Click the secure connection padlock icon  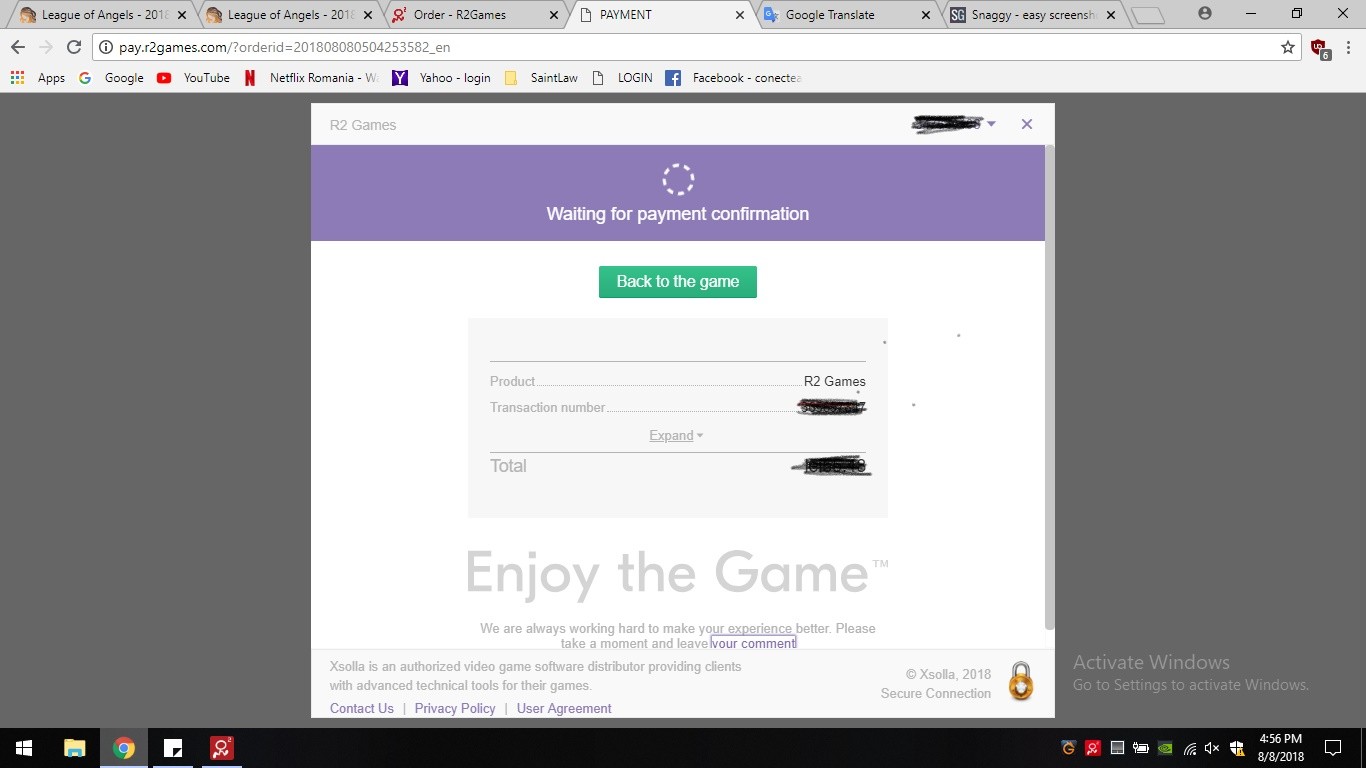pyautogui.click(x=1020, y=681)
